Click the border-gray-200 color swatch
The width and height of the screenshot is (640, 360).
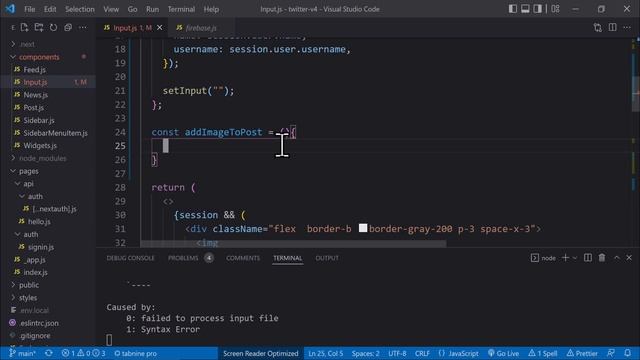coord(363,228)
